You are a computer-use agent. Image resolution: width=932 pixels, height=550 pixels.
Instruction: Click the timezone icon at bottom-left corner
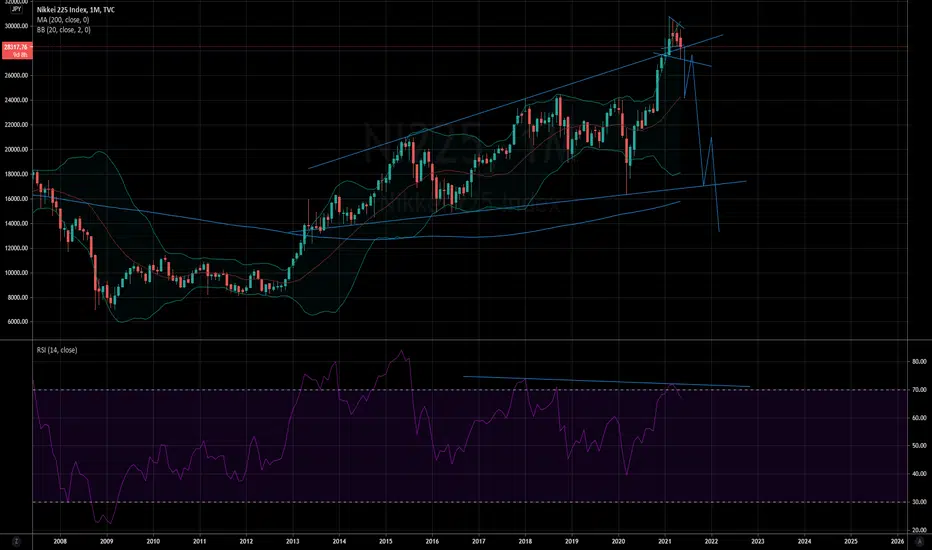pos(17,542)
